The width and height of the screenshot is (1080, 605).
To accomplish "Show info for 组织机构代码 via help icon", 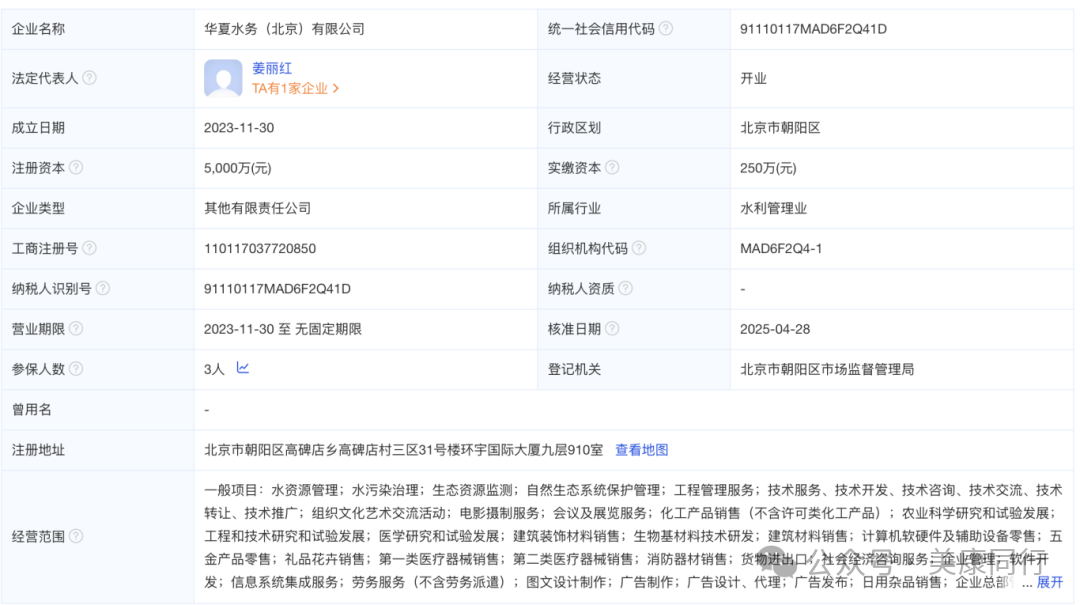I will 639,248.
